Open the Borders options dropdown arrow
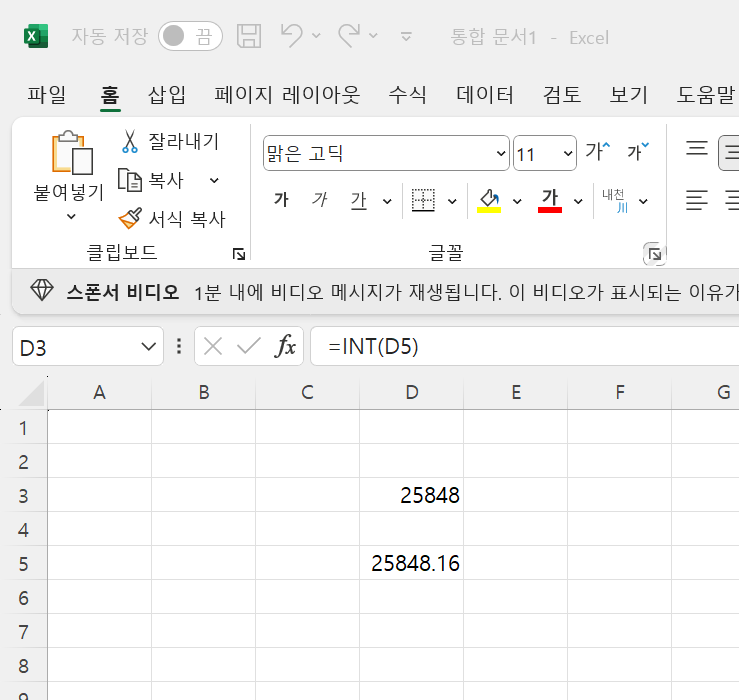This screenshot has width=739, height=700. pyautogui.click(x=452, y=202)
